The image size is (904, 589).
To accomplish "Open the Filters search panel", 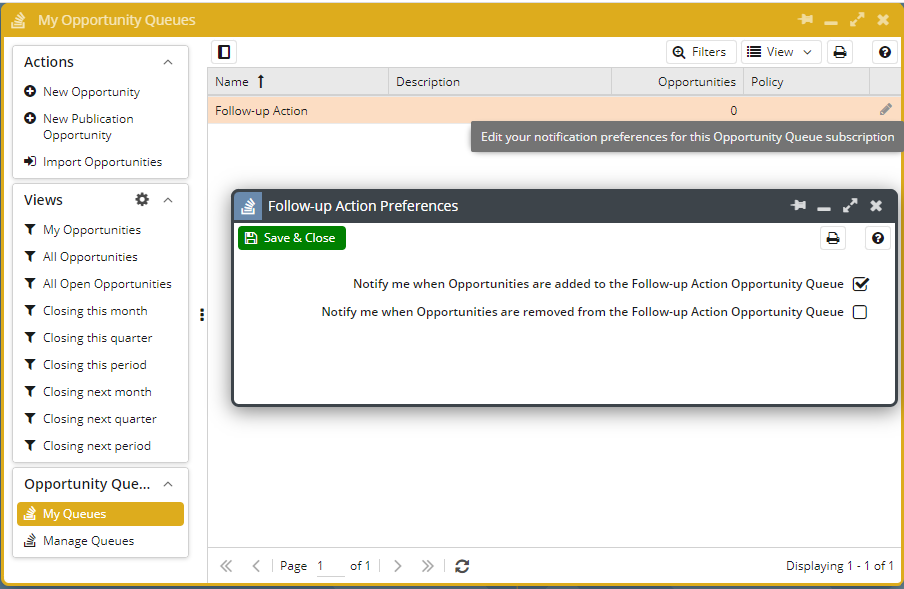I will click(x=701, y=51).
